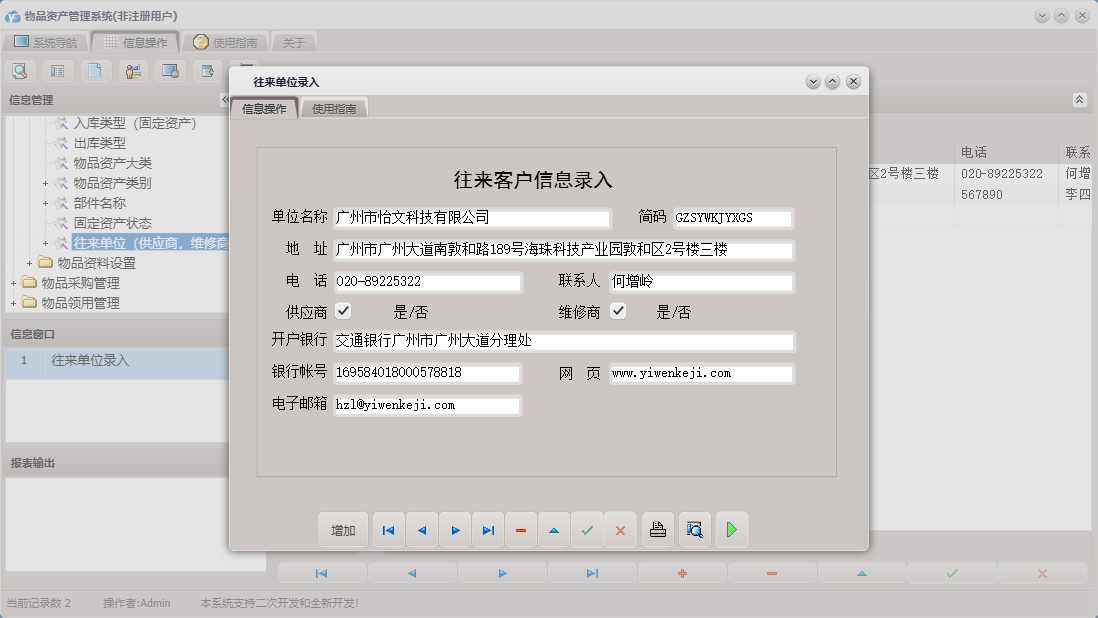1098x618 pixels.
Task: Jump to last record using the navigation arrows
Action: pyautogui.click(x=488, y=530)
